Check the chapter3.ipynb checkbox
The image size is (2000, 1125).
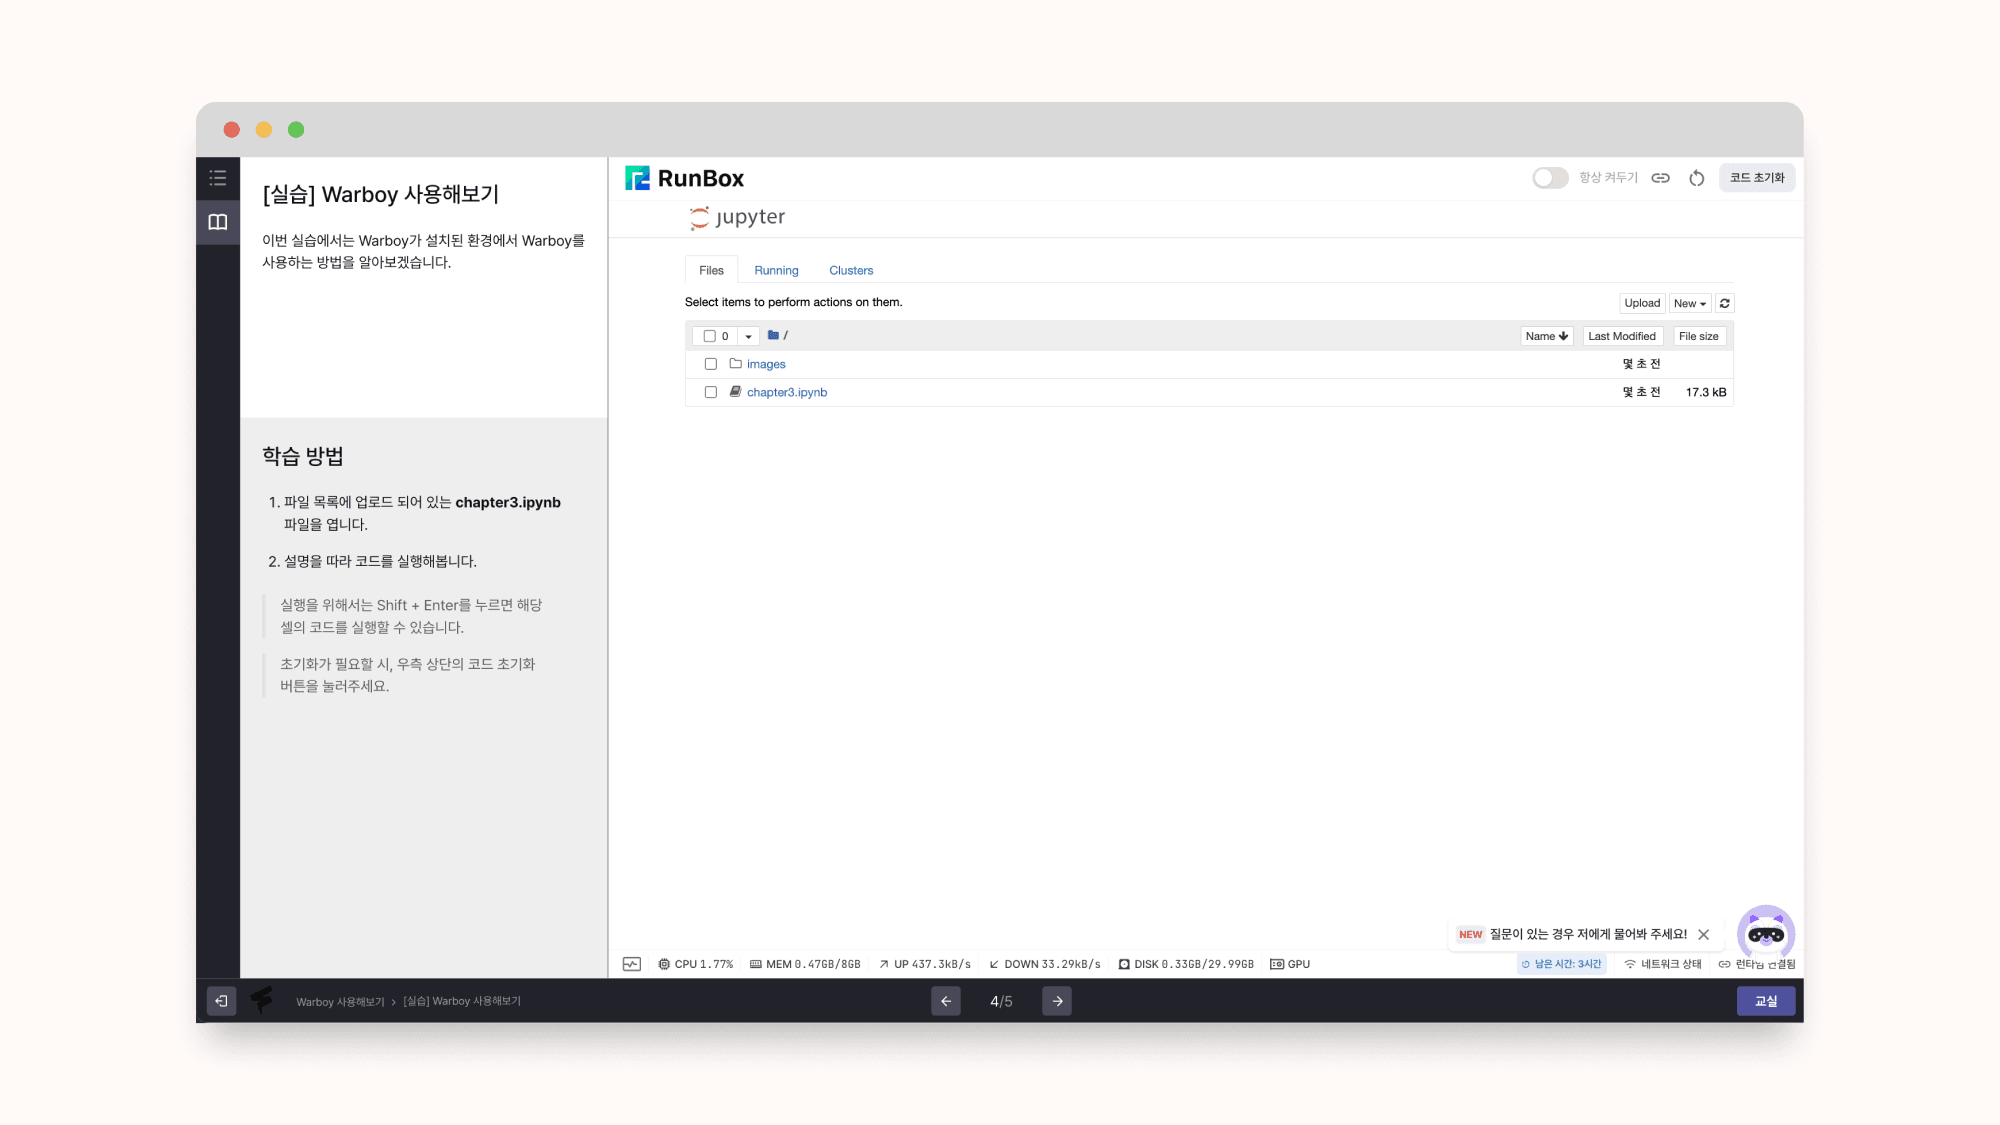click(x=710, y=392)
